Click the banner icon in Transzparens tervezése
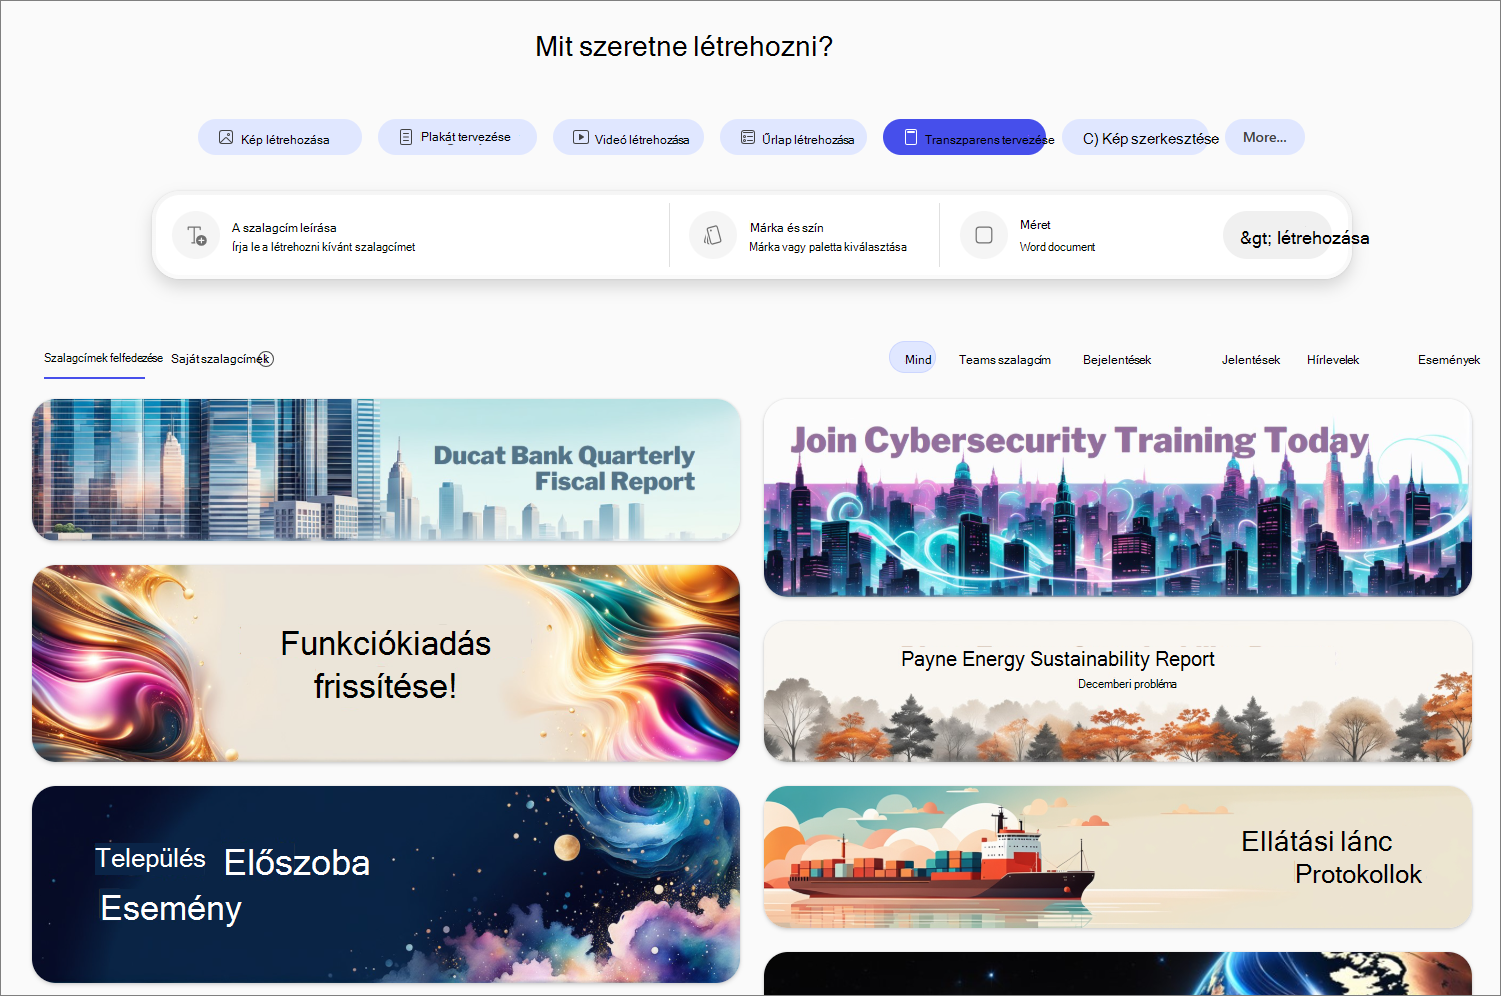Viewport: 1501px width, 996px height. [x=911, y=137]
